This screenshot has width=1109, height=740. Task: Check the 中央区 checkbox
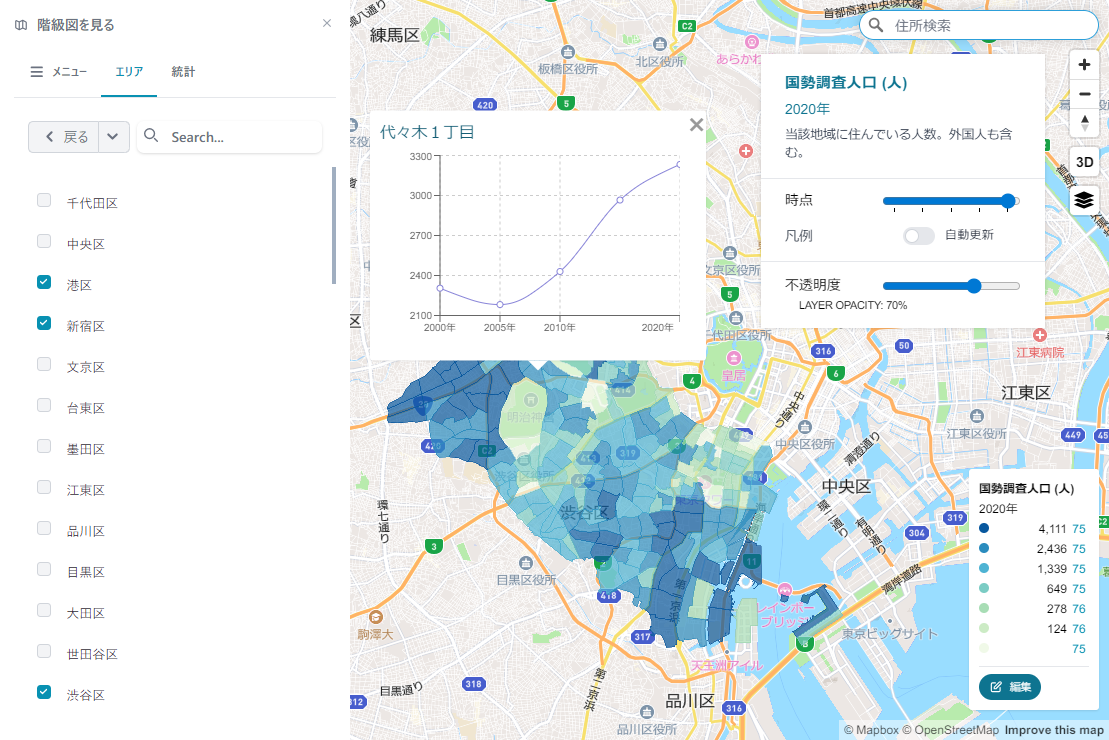point(44,241)
